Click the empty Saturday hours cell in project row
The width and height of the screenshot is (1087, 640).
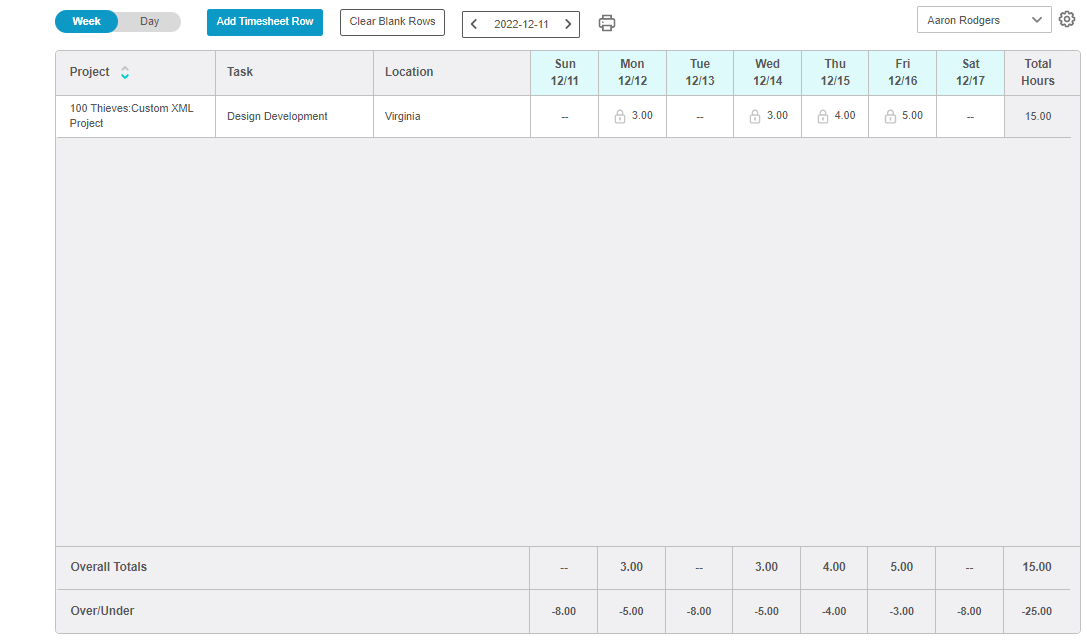point(971,116)
